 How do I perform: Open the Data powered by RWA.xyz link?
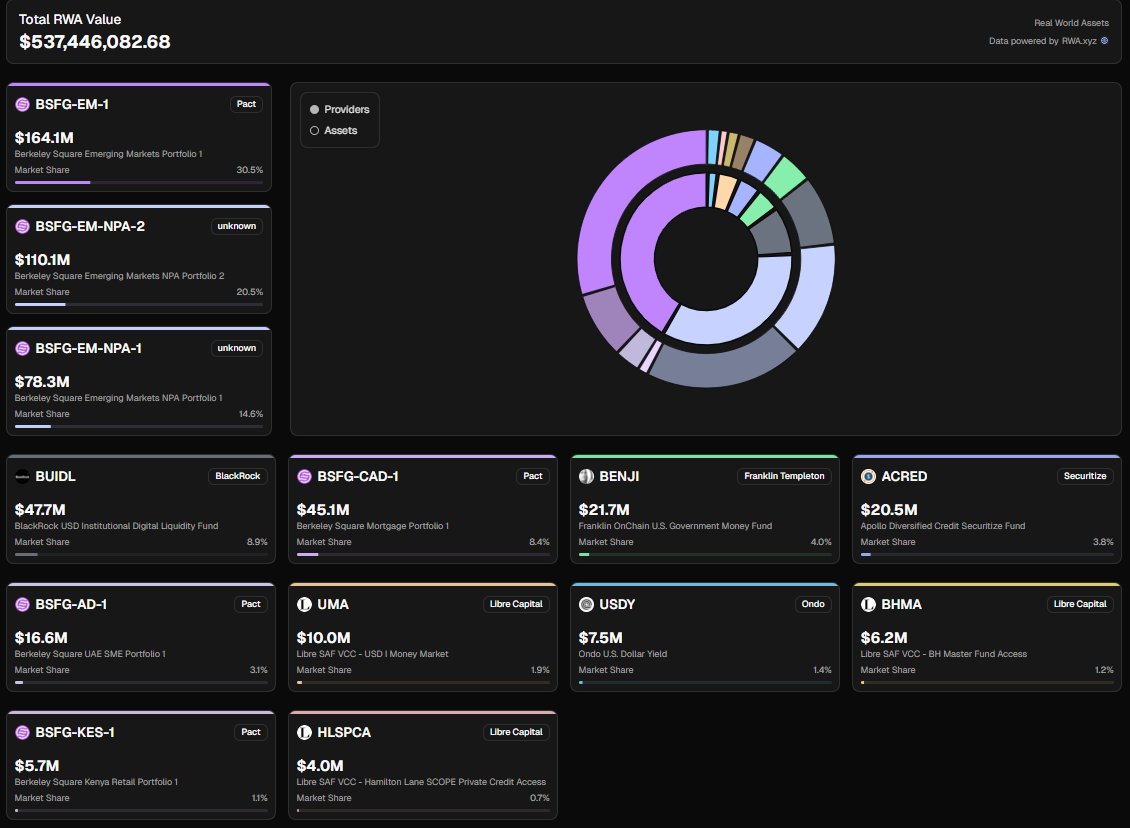pyautogui.click(x=1048, y=41)
